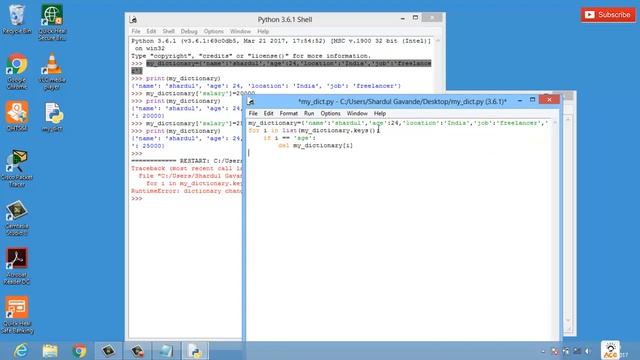Open Cisco Packet Tracer desktop shortcut
The width and height of the screenshot is (640, 360).
point(17,169)
